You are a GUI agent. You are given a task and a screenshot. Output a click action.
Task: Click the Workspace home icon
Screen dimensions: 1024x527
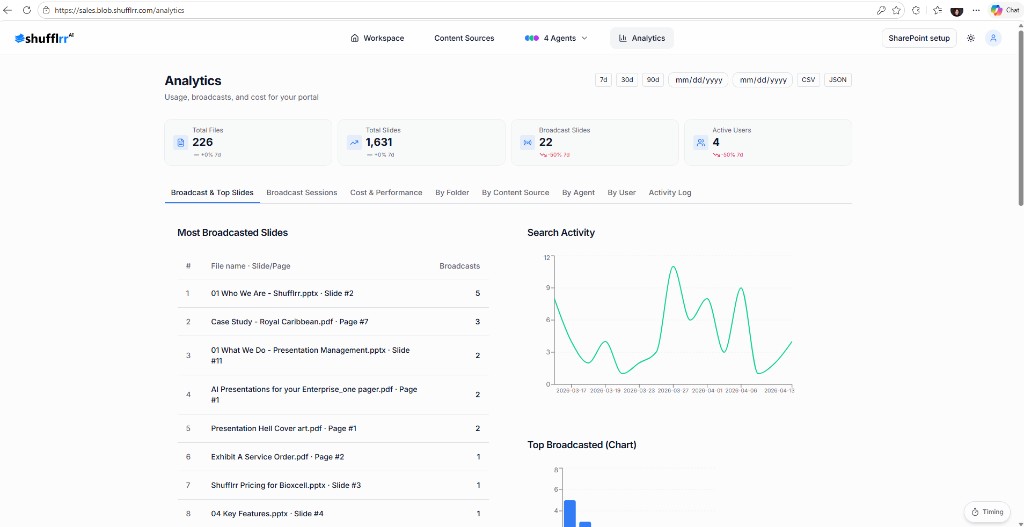pos(355,38)
